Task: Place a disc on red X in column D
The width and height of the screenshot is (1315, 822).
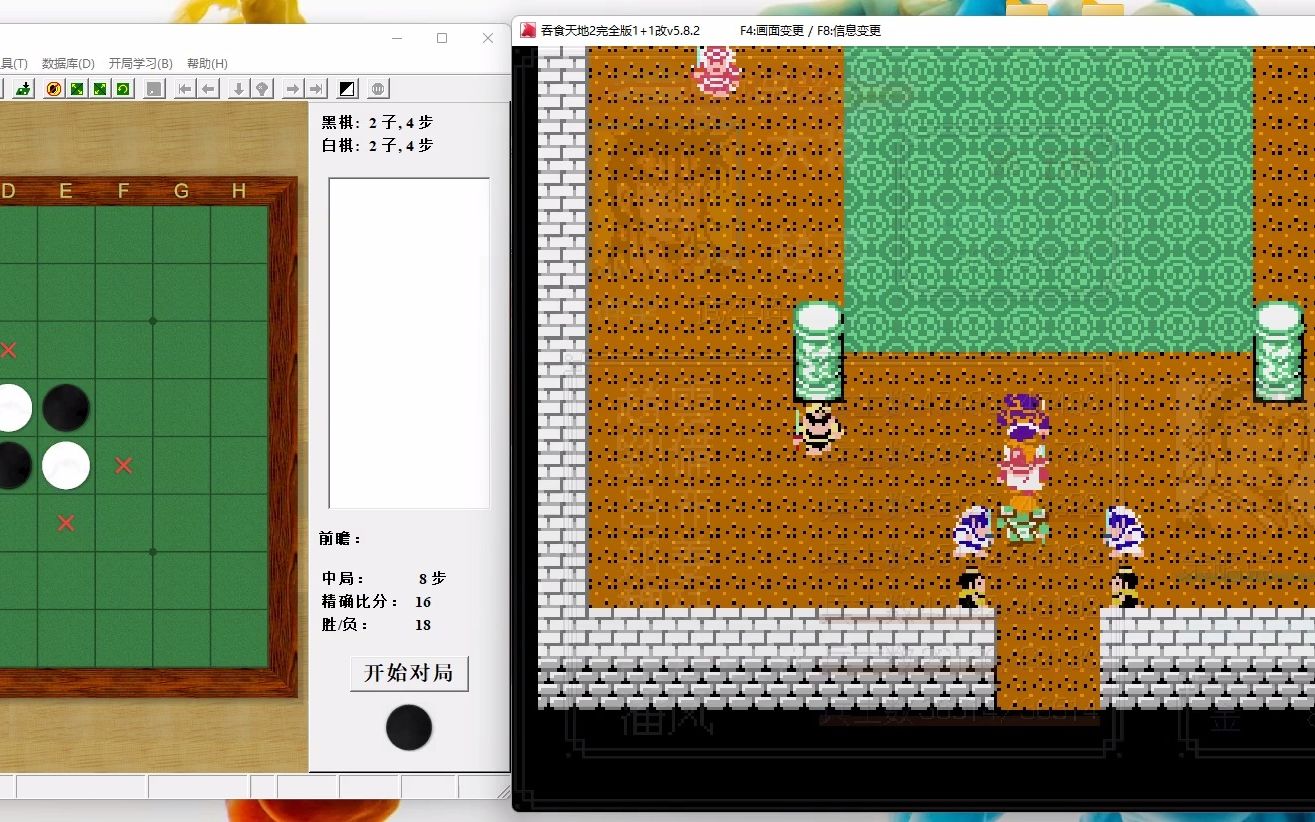Action: coord(9,350)
